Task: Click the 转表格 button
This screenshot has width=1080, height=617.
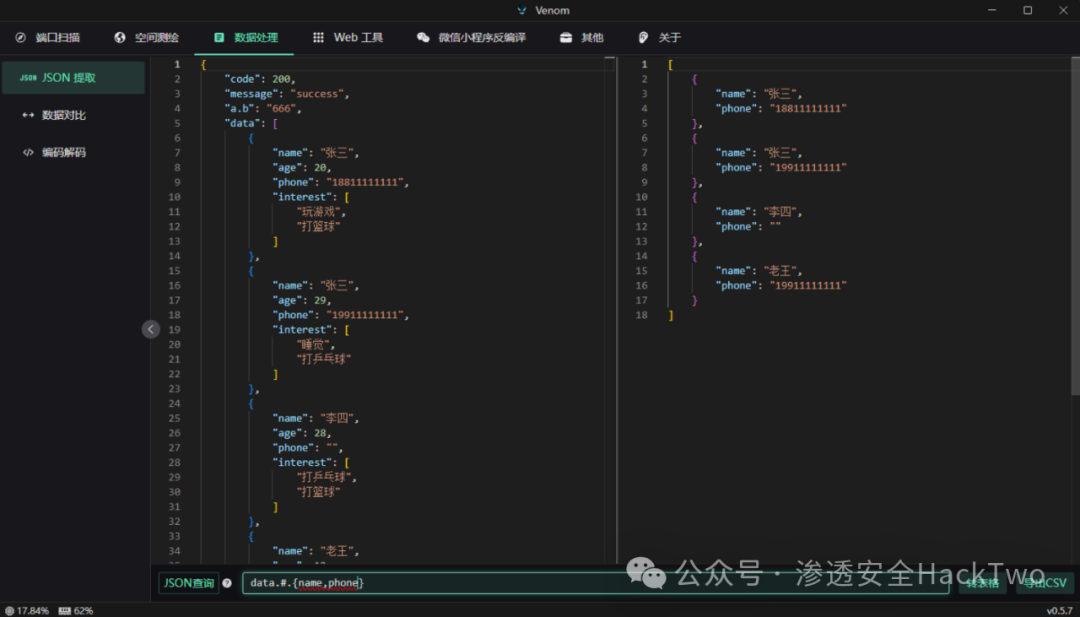Action: [x=982, y=583]
